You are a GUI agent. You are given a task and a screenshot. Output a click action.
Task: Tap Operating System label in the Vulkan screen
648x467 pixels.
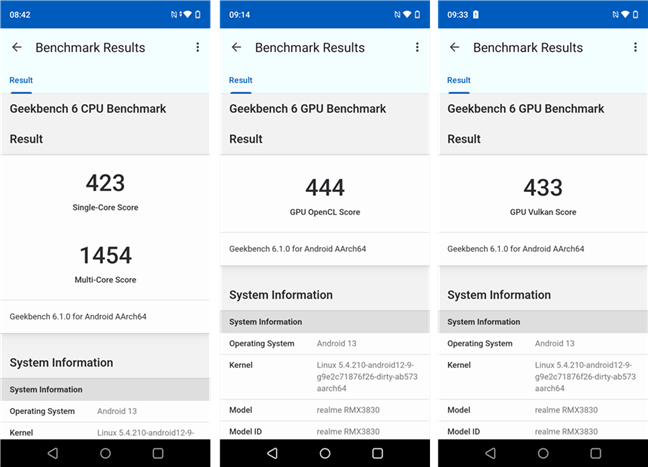(x=480, y=343)
